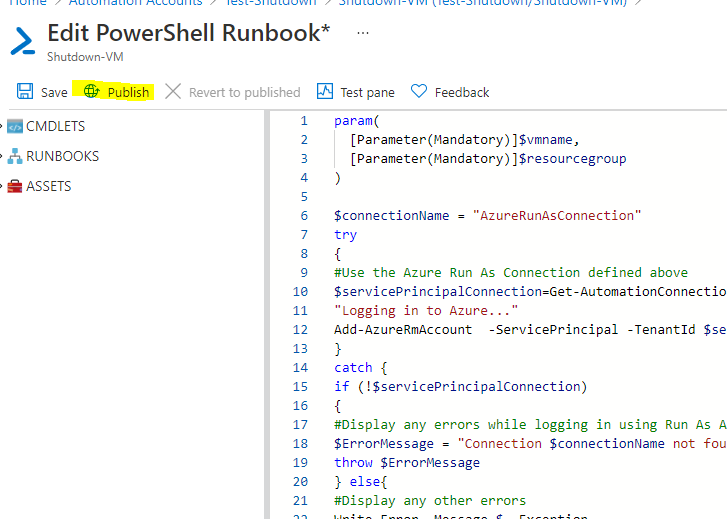The image size is (727, 519).
Task: Publish the runbook via Publish label
Action: [x=128, y=92]
